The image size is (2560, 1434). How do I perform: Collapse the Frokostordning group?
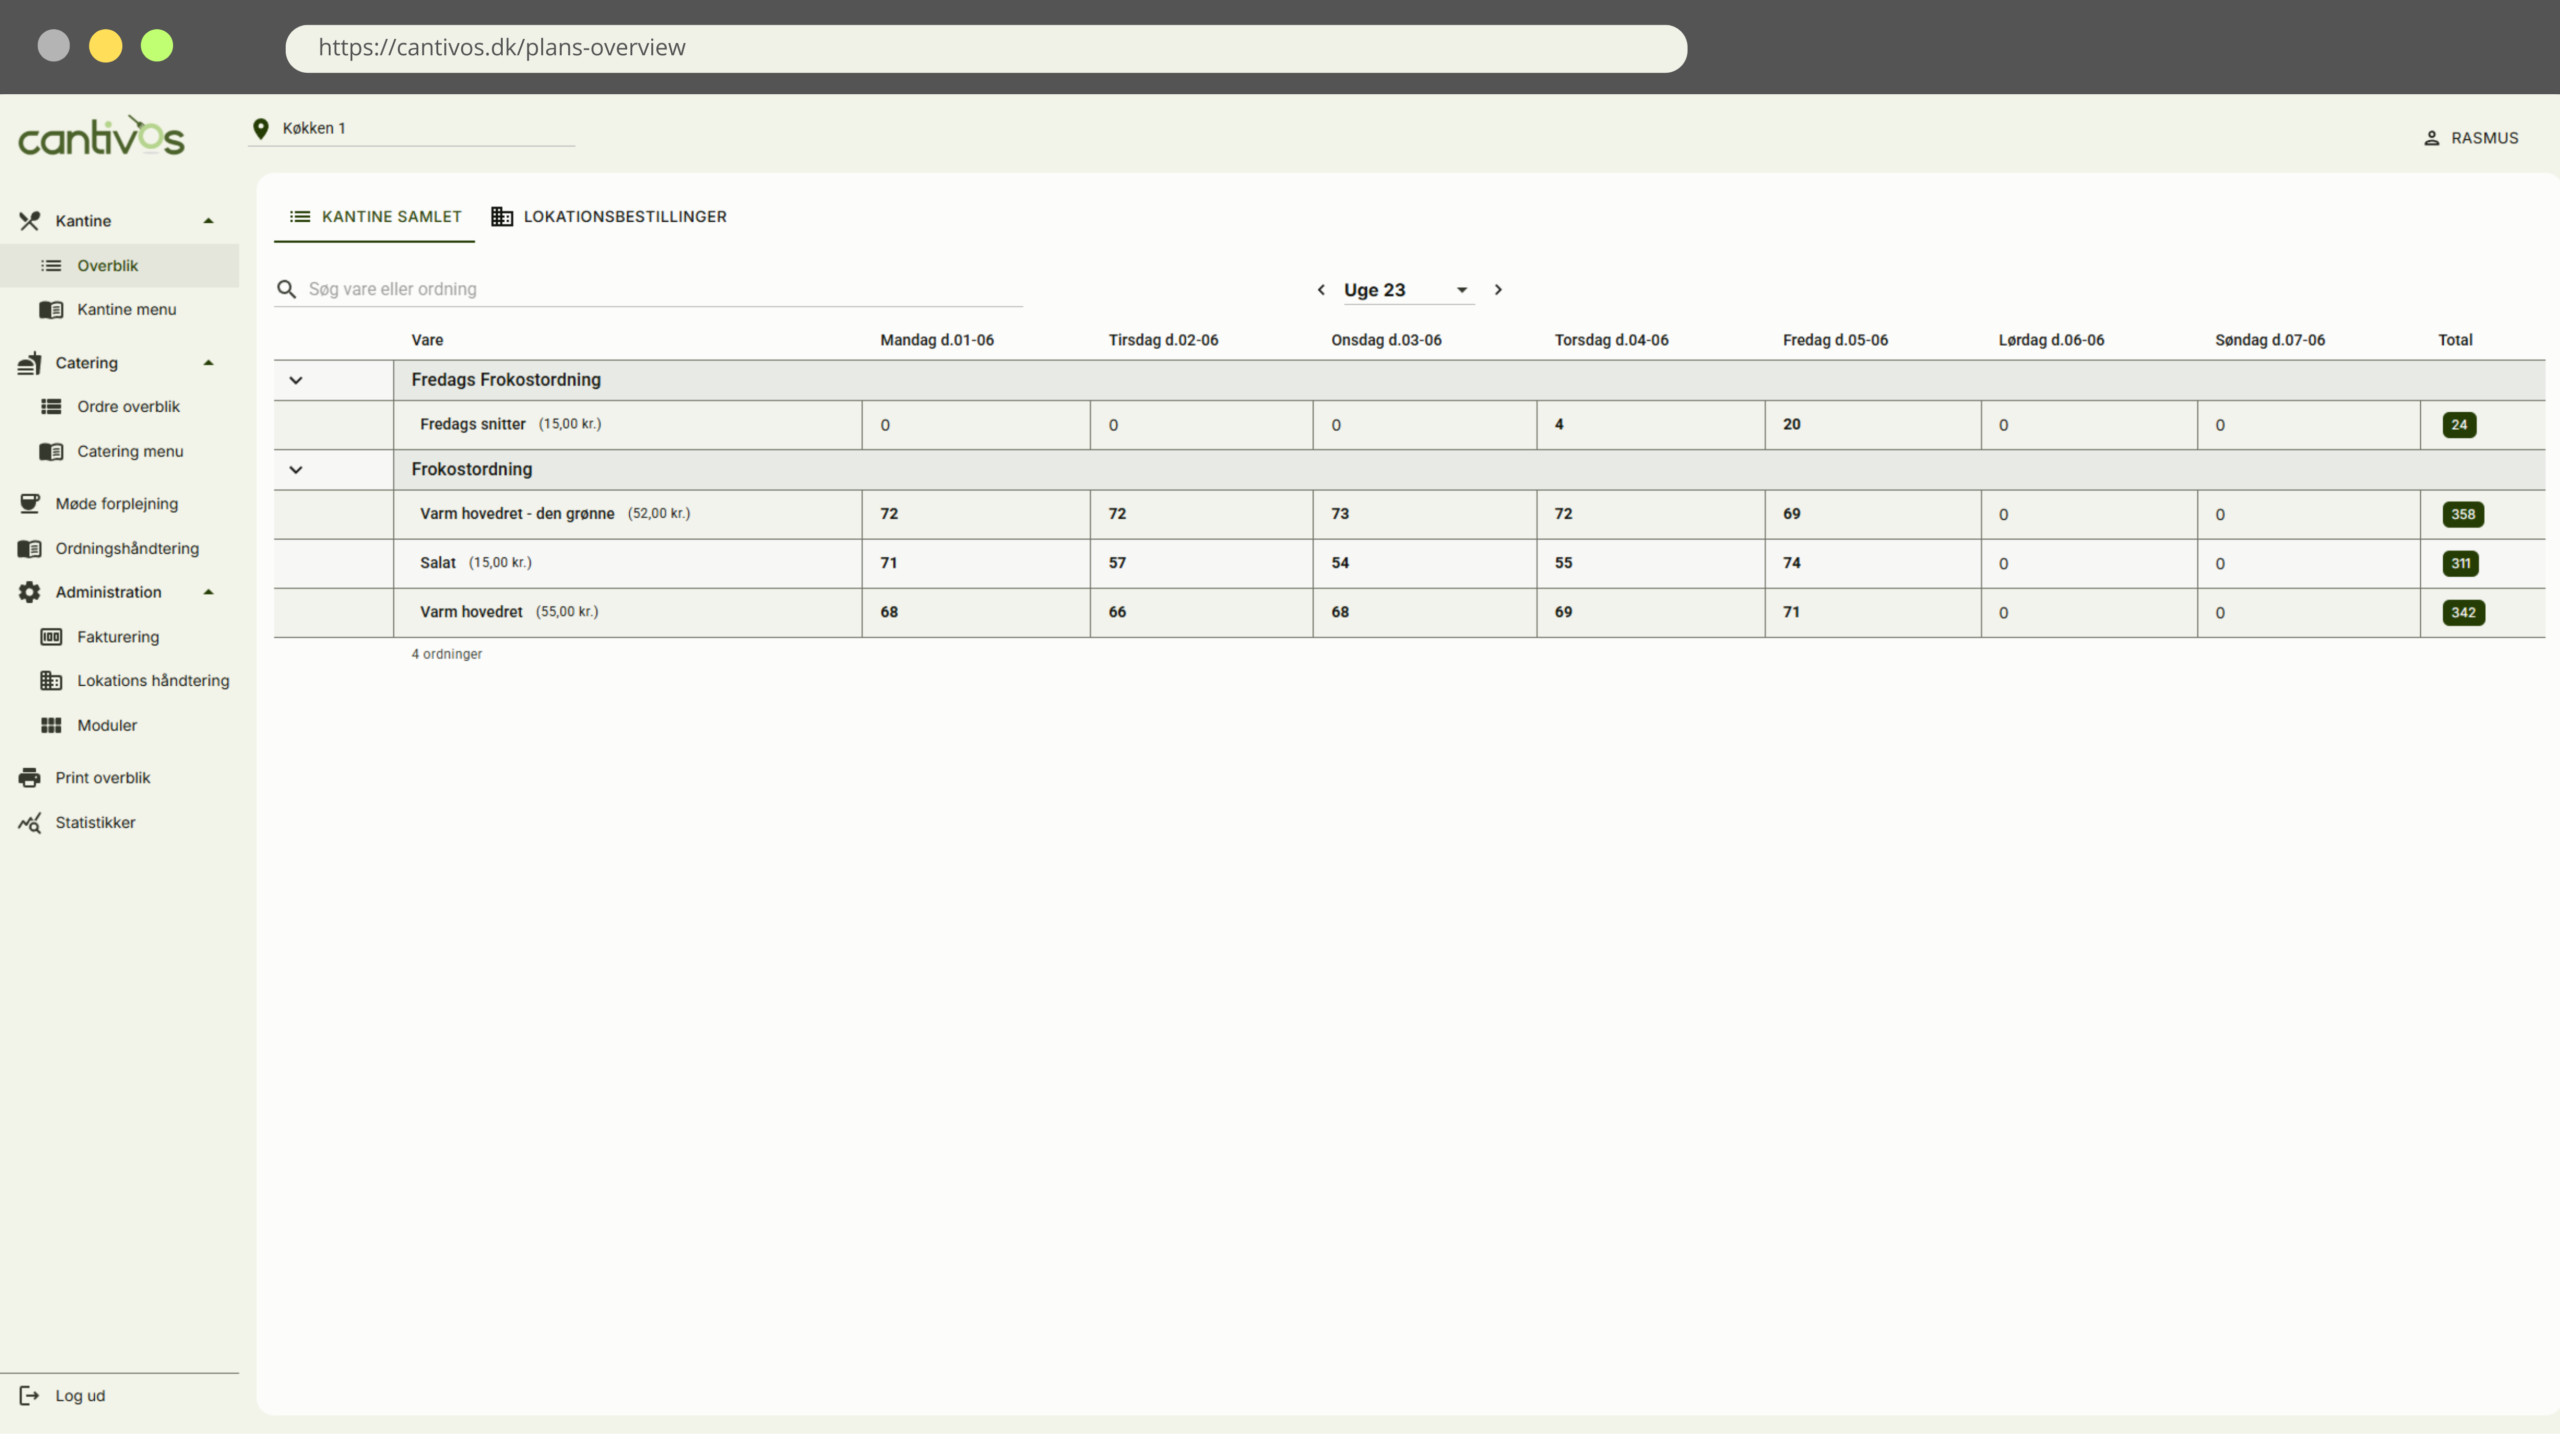(x=296, y=470)
